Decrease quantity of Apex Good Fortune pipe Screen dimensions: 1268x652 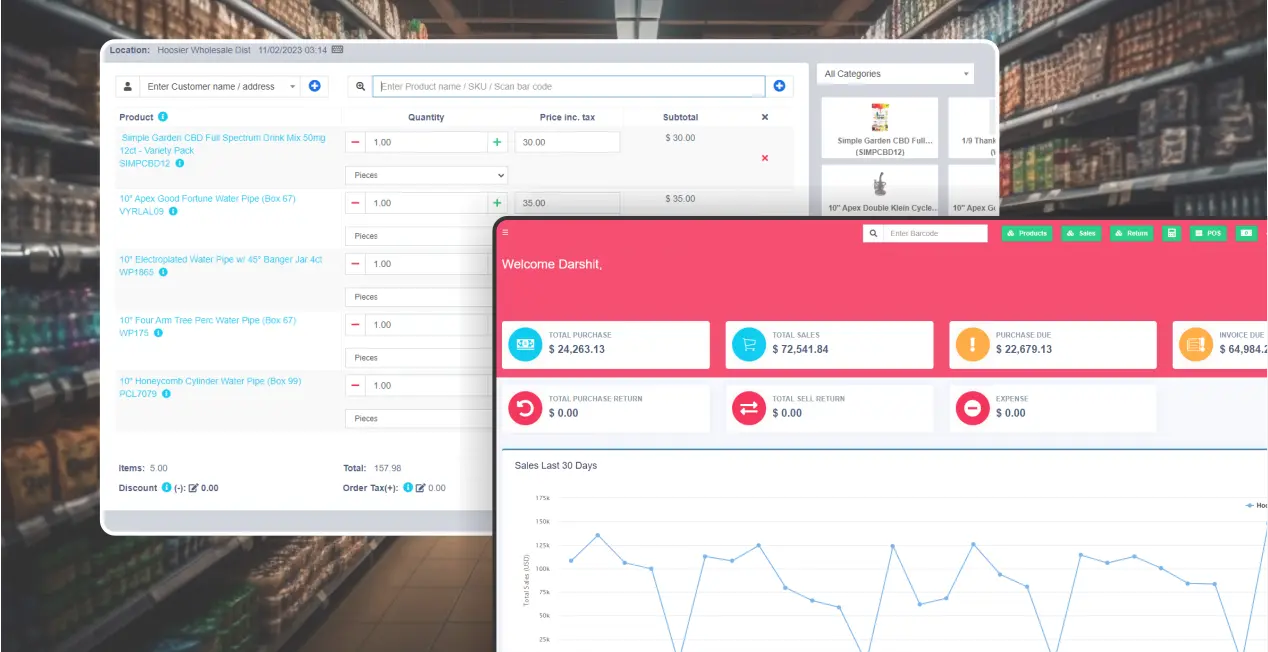[356, 203]
